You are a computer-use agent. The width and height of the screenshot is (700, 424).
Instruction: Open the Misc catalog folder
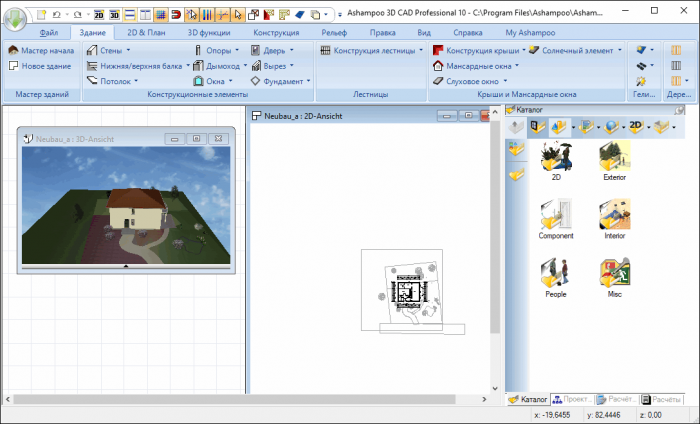(x=614, y=277)
